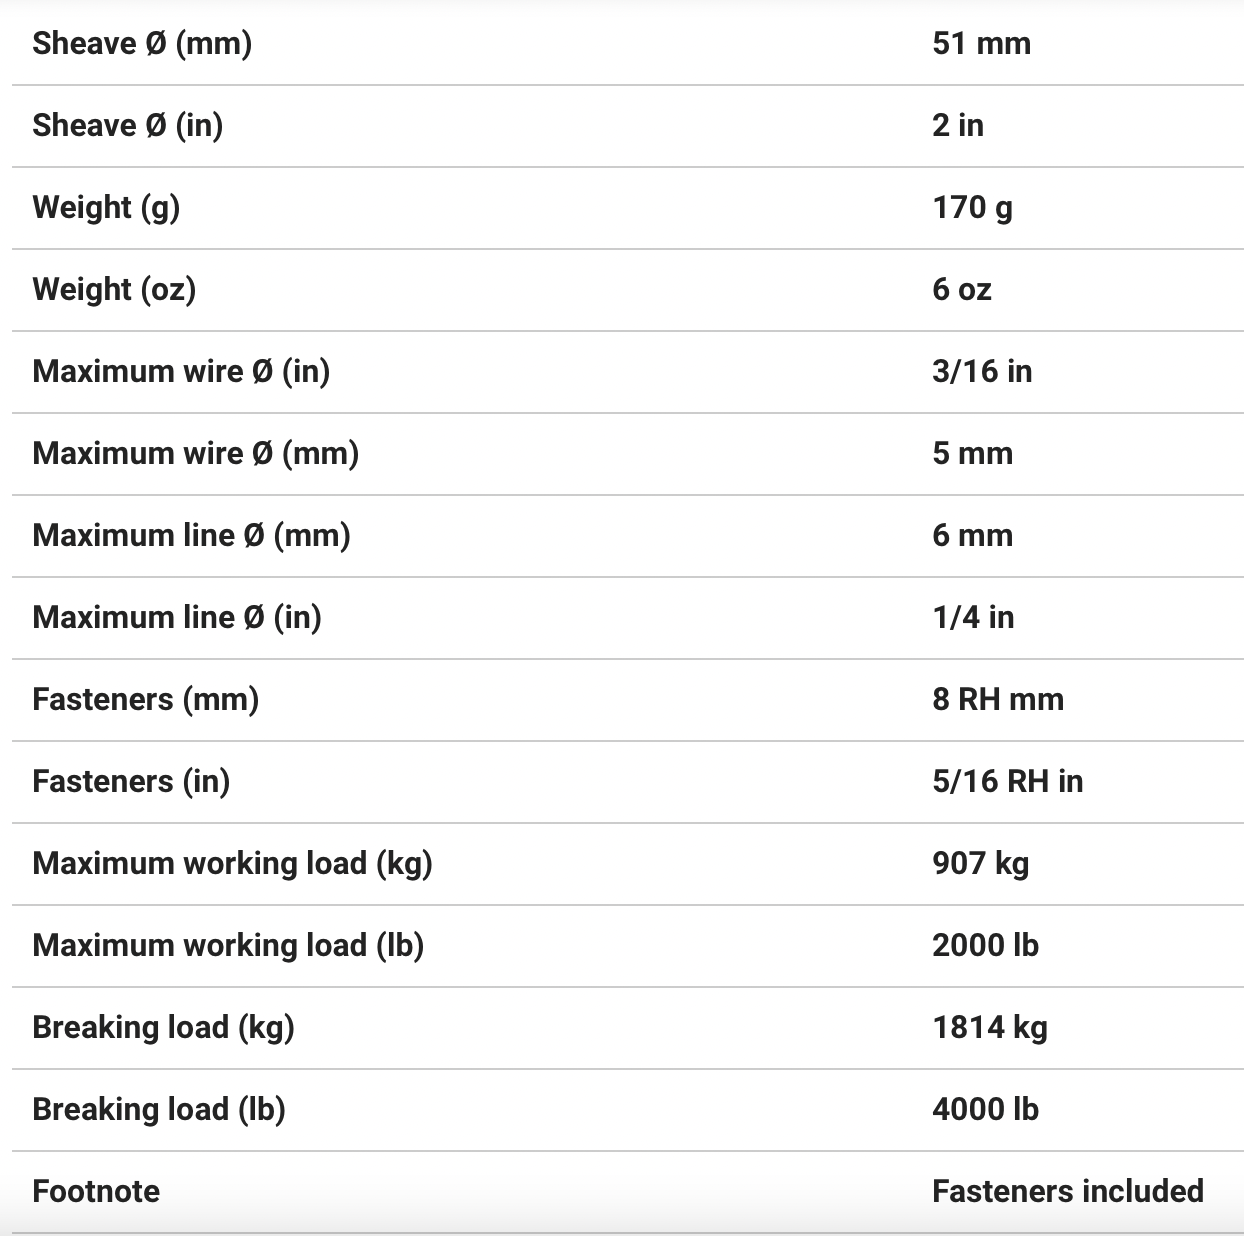Select the "170 g" weight value
This screenshot has height=1236, width=1244.
click(x=972, y=207)
